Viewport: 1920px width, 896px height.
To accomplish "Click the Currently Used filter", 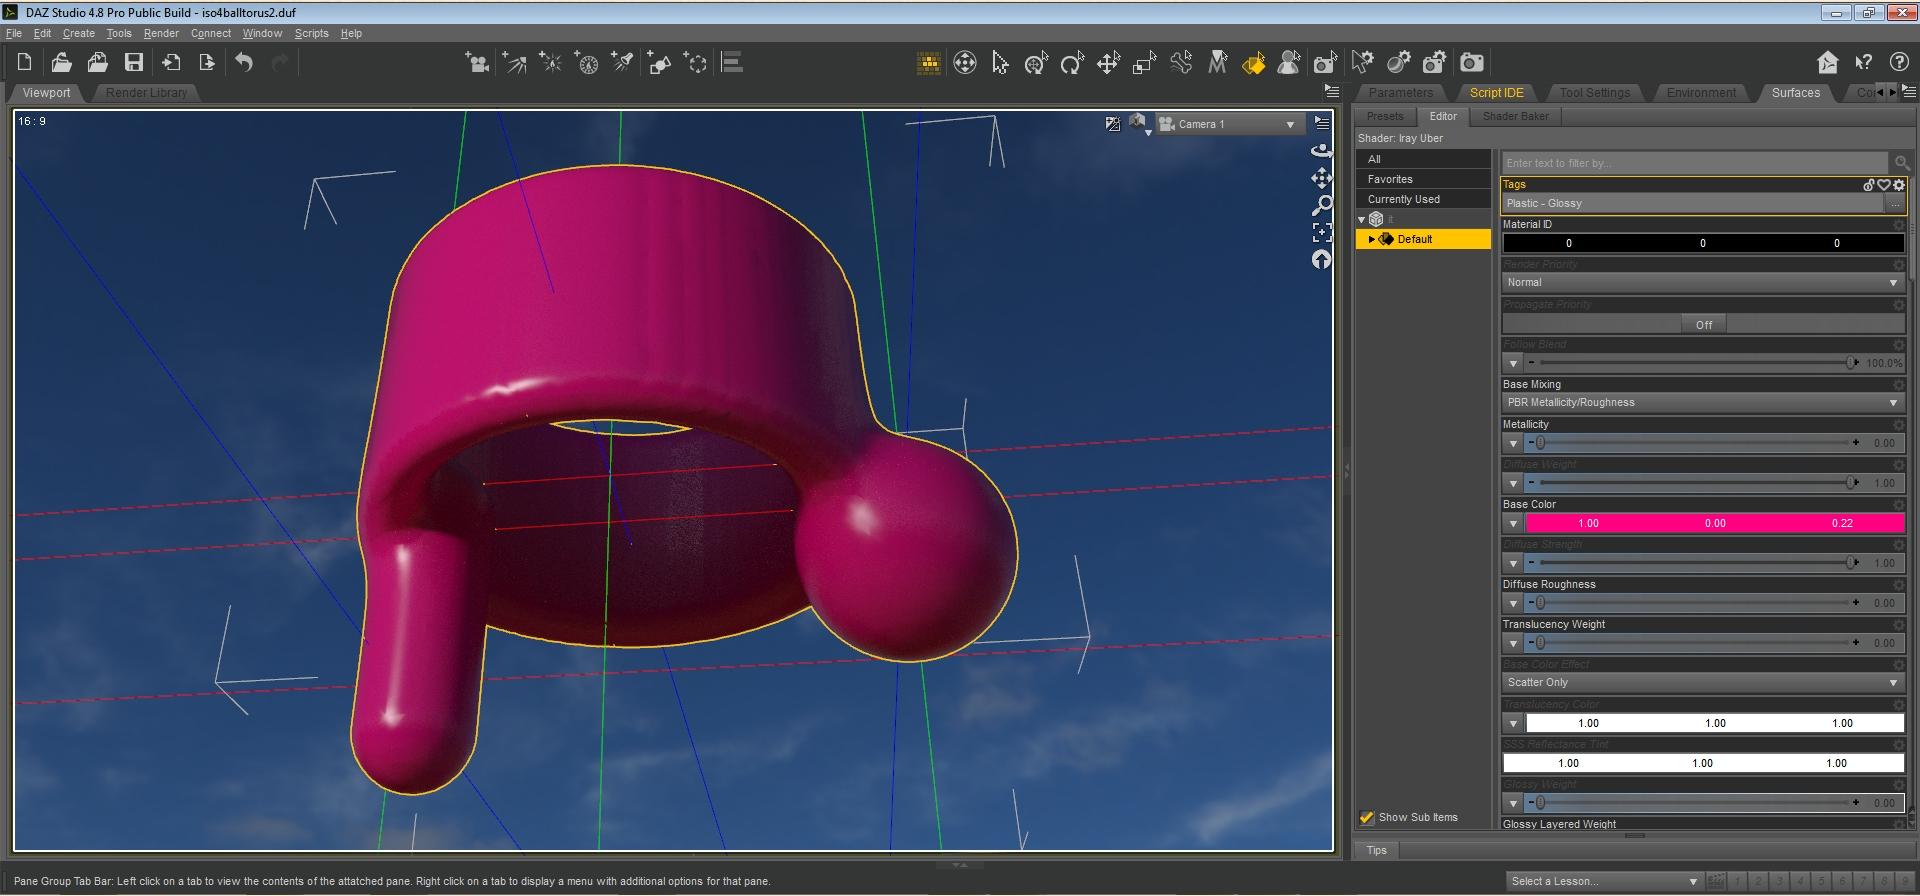I will pyautogui.click(x=1403, y=199).
